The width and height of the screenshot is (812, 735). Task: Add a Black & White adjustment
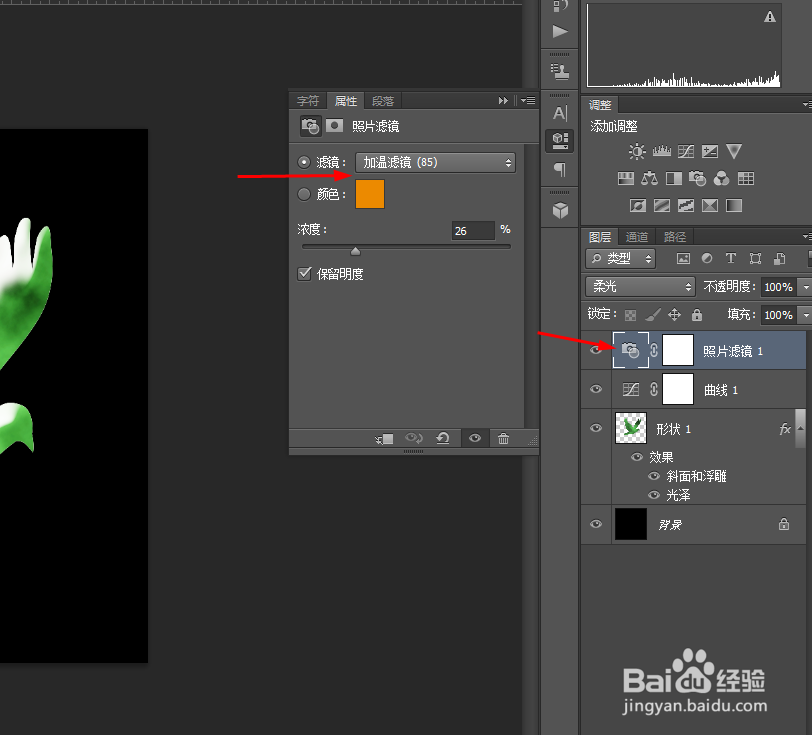click(x=674, y=179)
